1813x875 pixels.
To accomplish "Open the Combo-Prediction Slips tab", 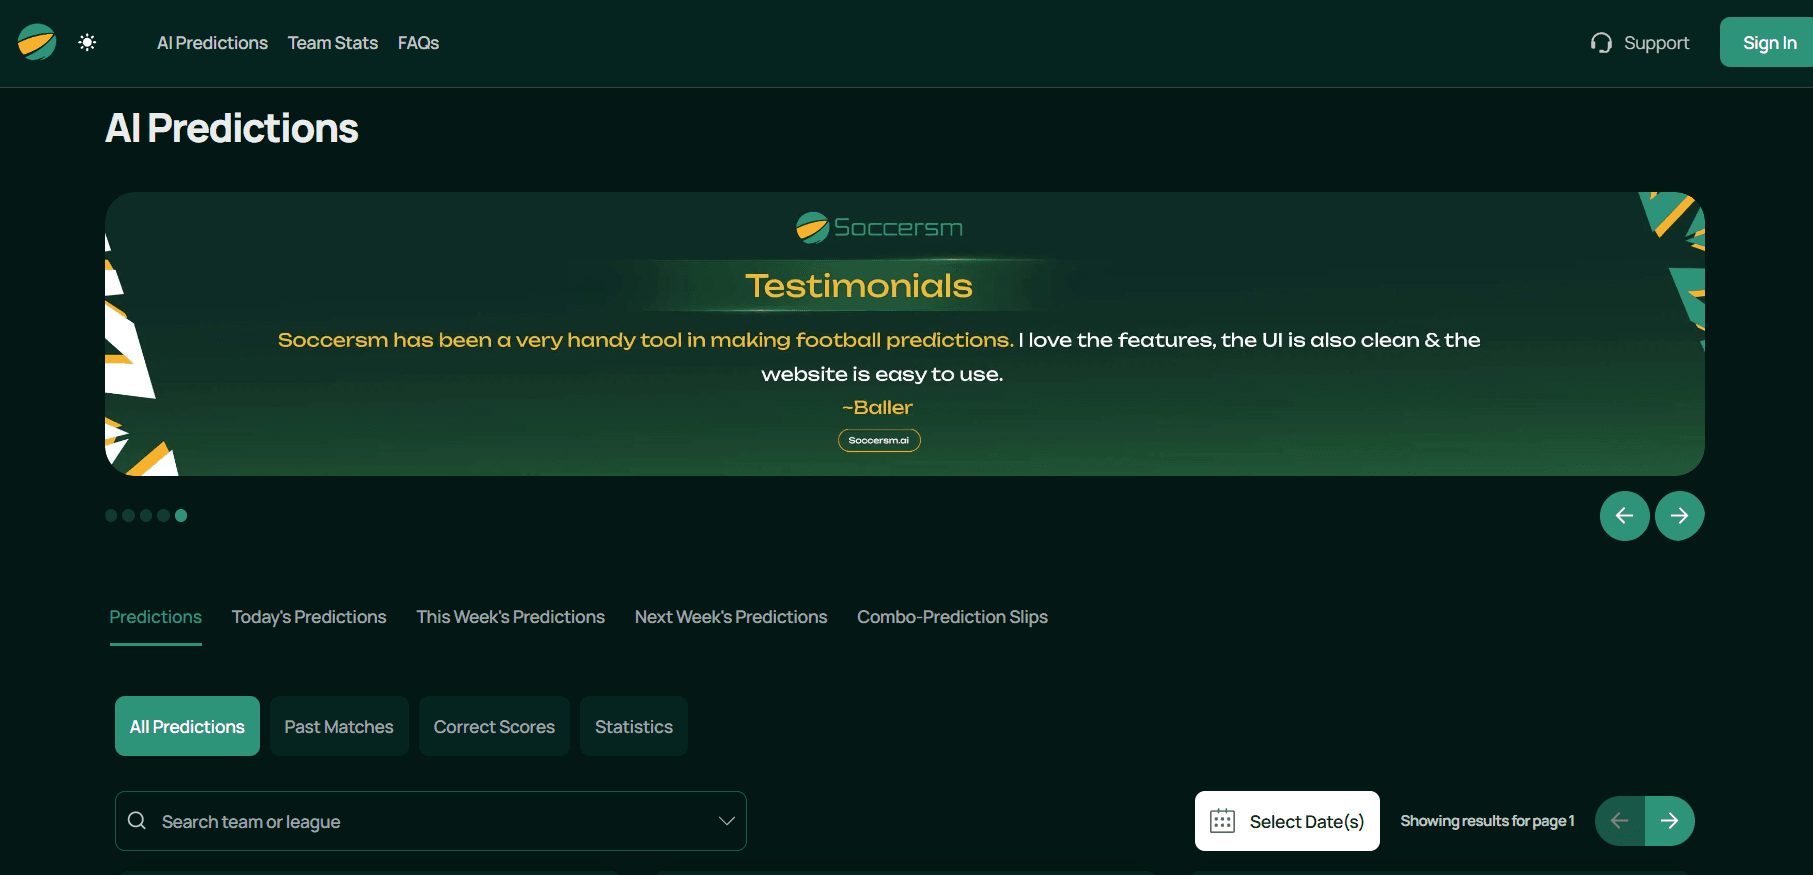I will coord(952,617).
